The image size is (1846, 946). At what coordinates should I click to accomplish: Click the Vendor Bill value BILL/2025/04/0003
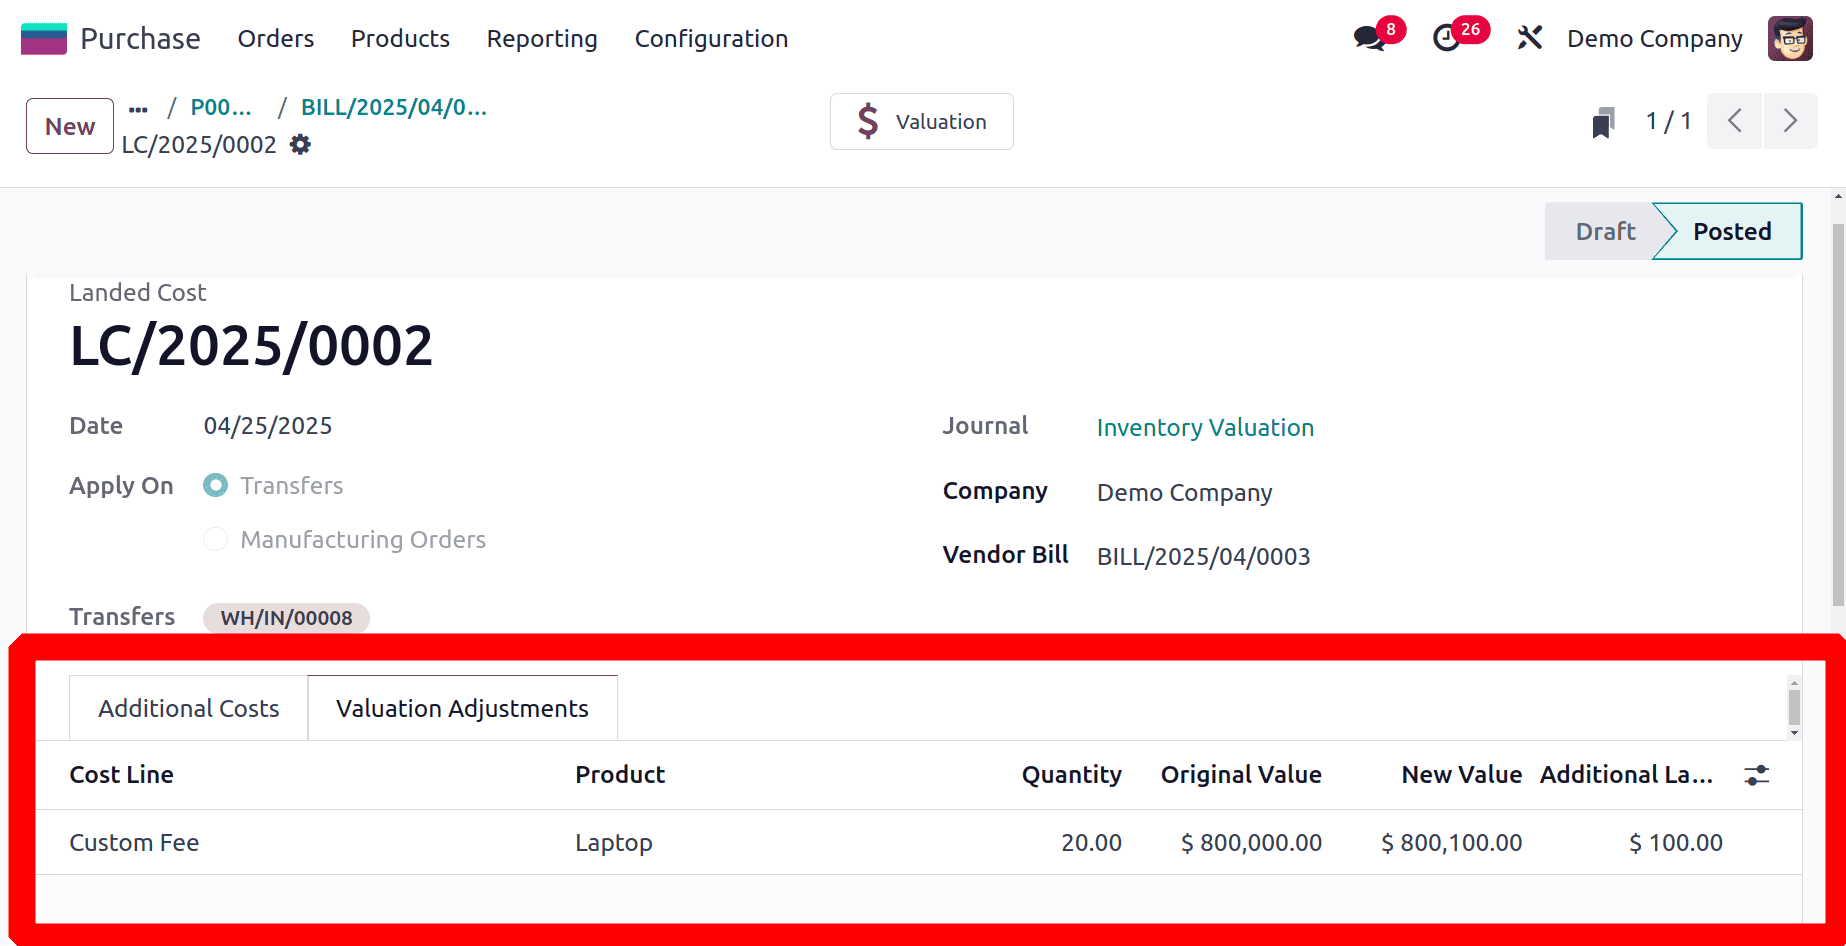1203,557
